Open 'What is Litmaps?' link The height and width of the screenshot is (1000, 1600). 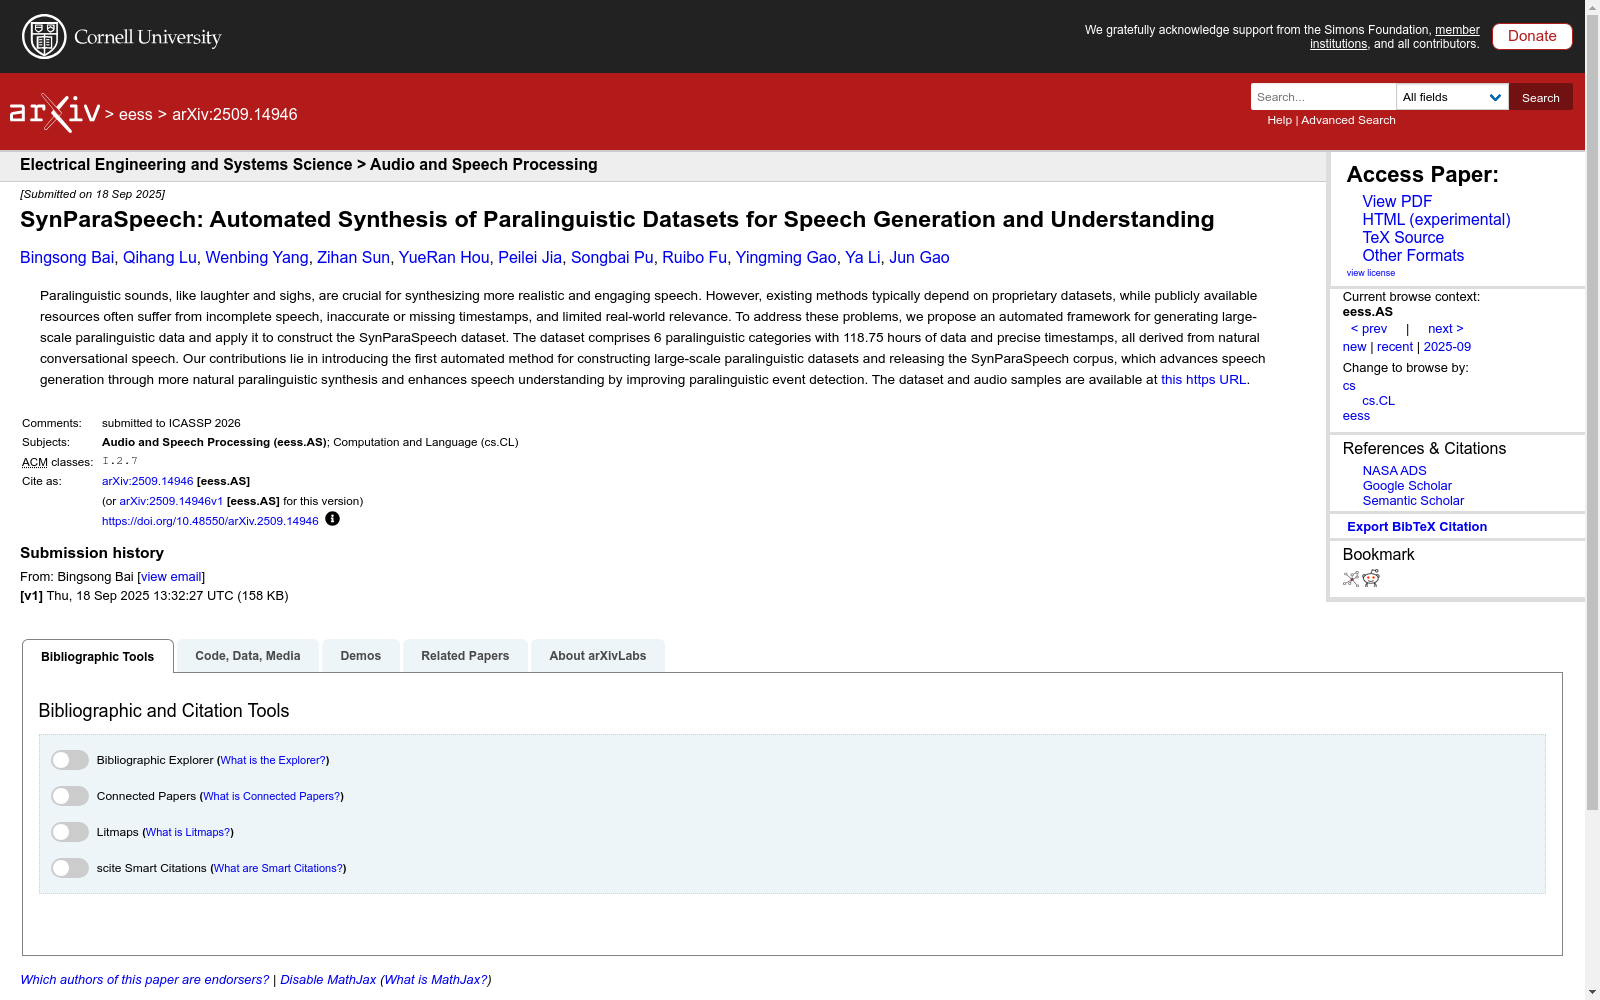(188, 832)
